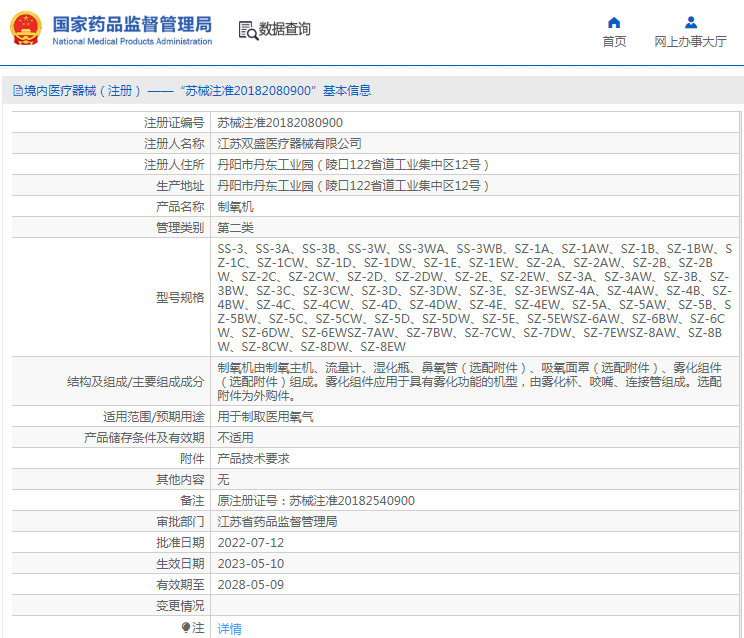This screenshot has width=744, height=638.
Task: Click registrant name 江苏双盛医疗器械有限公司
Action: [290, 144]
